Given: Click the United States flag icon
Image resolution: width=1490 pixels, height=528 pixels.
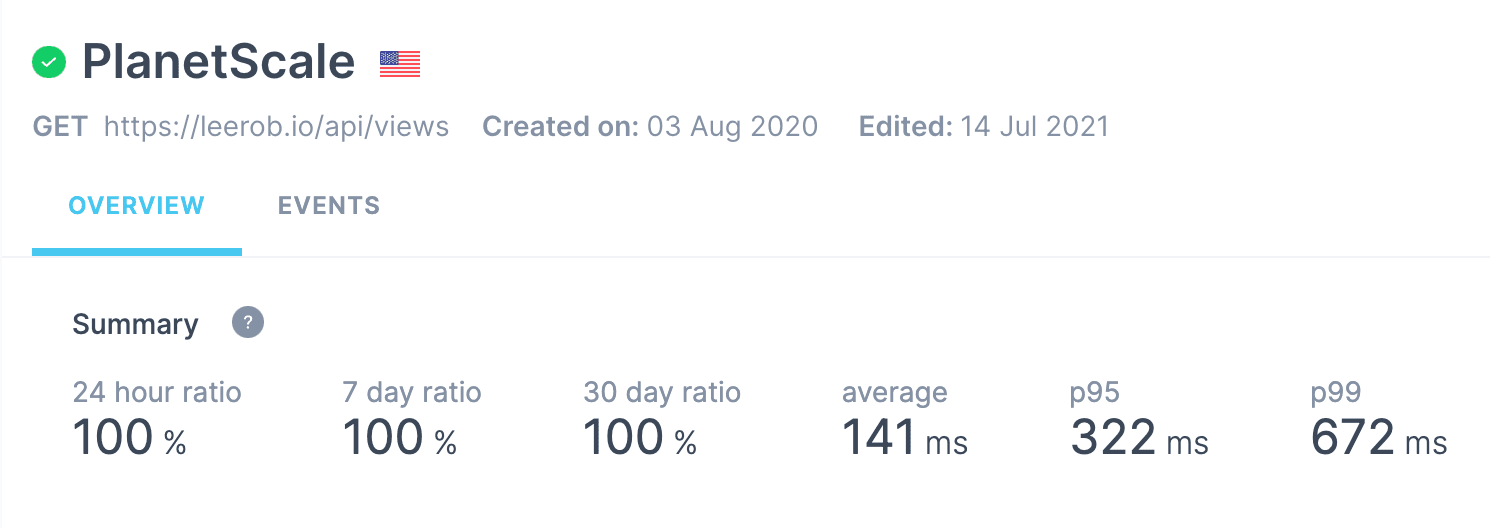Looking at the screenshot, I should (400, 64).
